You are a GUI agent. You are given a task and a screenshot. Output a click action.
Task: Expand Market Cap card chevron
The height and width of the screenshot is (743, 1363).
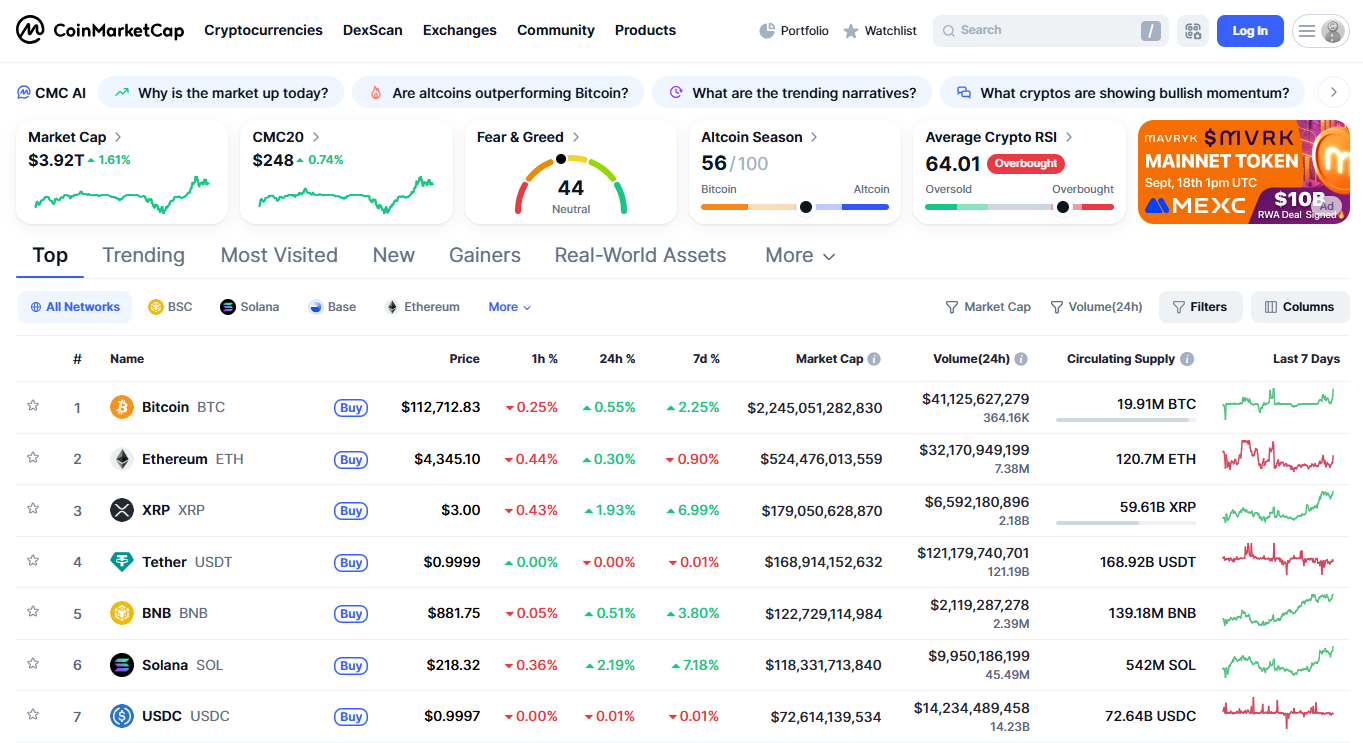tap(118, 137)
